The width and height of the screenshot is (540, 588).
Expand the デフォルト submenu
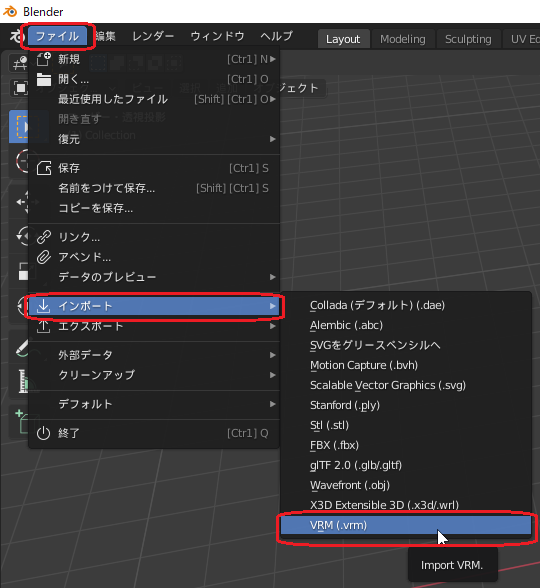tap(154, 404)
